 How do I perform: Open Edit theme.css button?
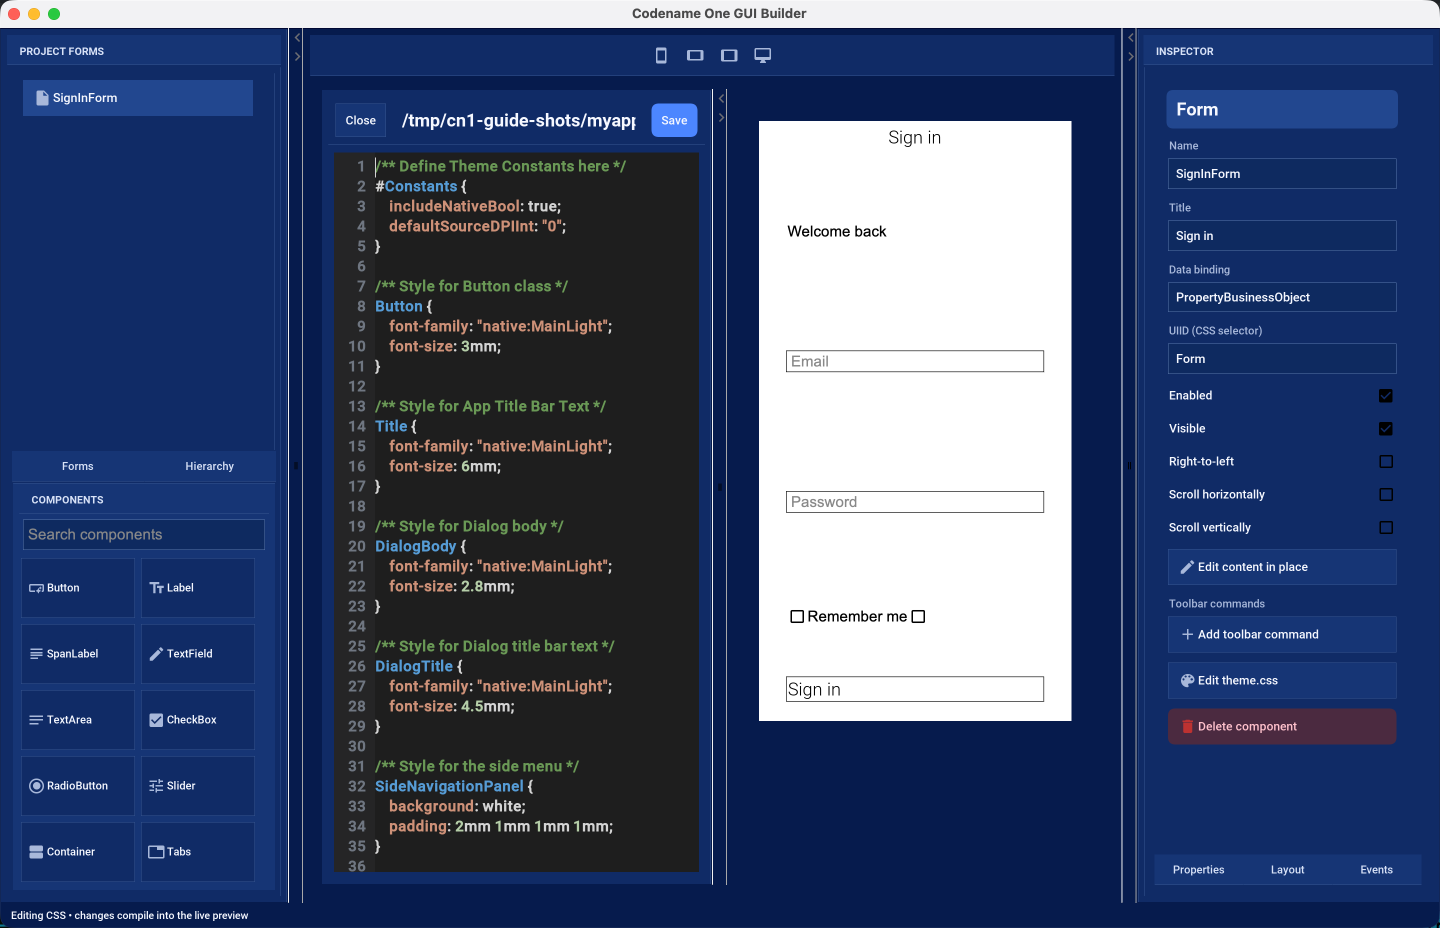pyautogui.click(x=1282, y=680)
